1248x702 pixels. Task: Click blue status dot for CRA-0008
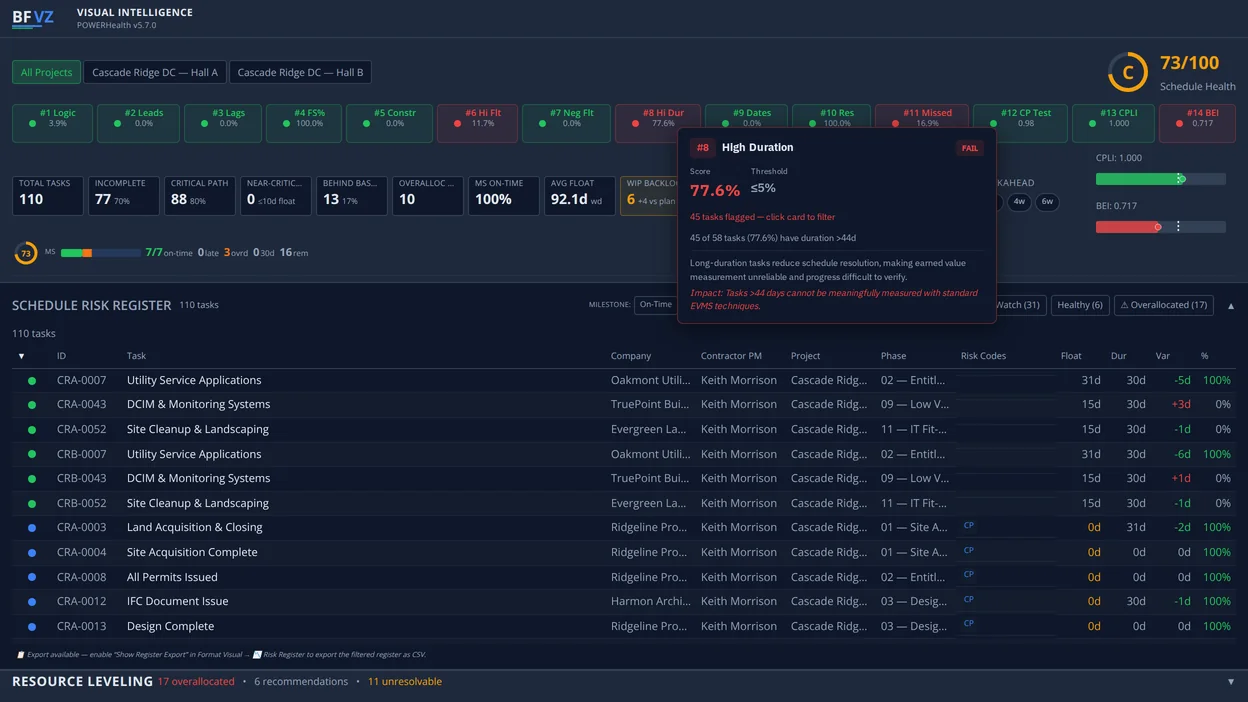coord(32,578)
